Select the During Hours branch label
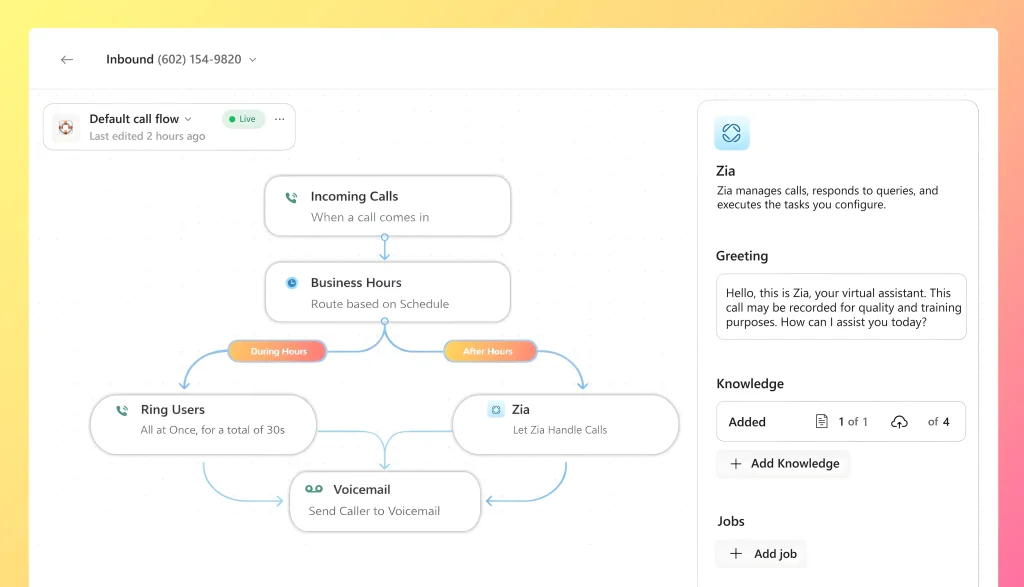This screenshot has height=587, width=1024. coord(278,352)
